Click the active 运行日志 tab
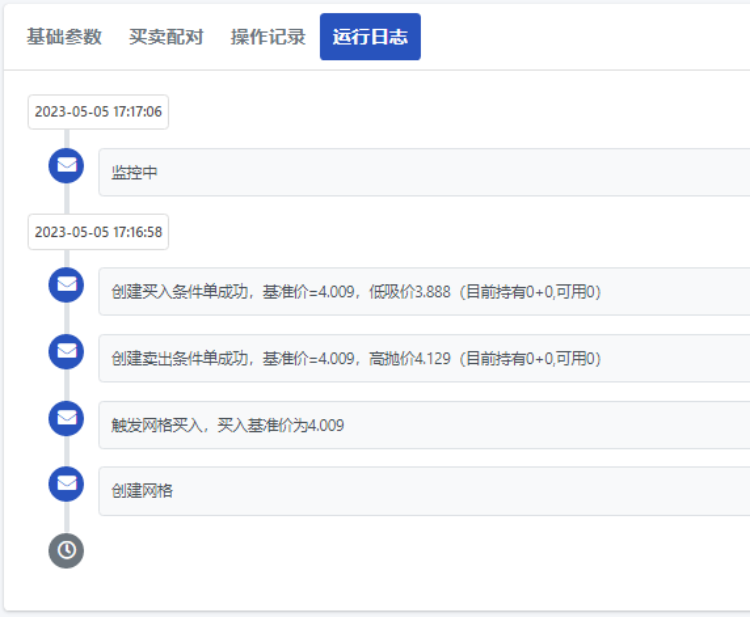The width and height of the screenshot is (750, 617). pos(370,37)
